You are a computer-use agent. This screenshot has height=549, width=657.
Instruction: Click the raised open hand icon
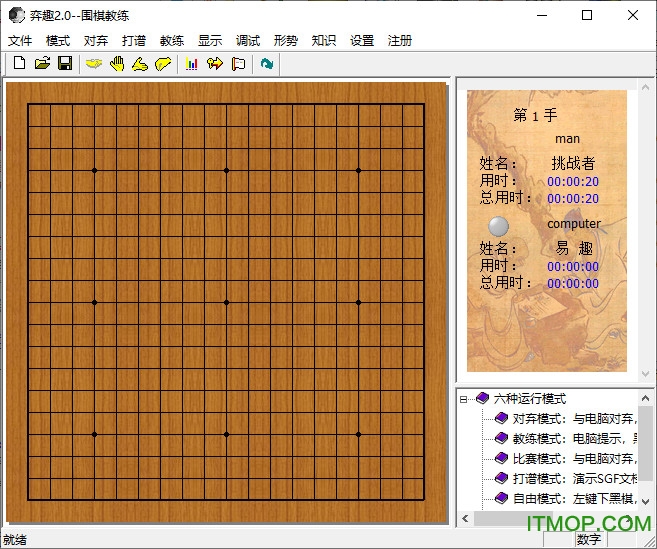[117, 64]
